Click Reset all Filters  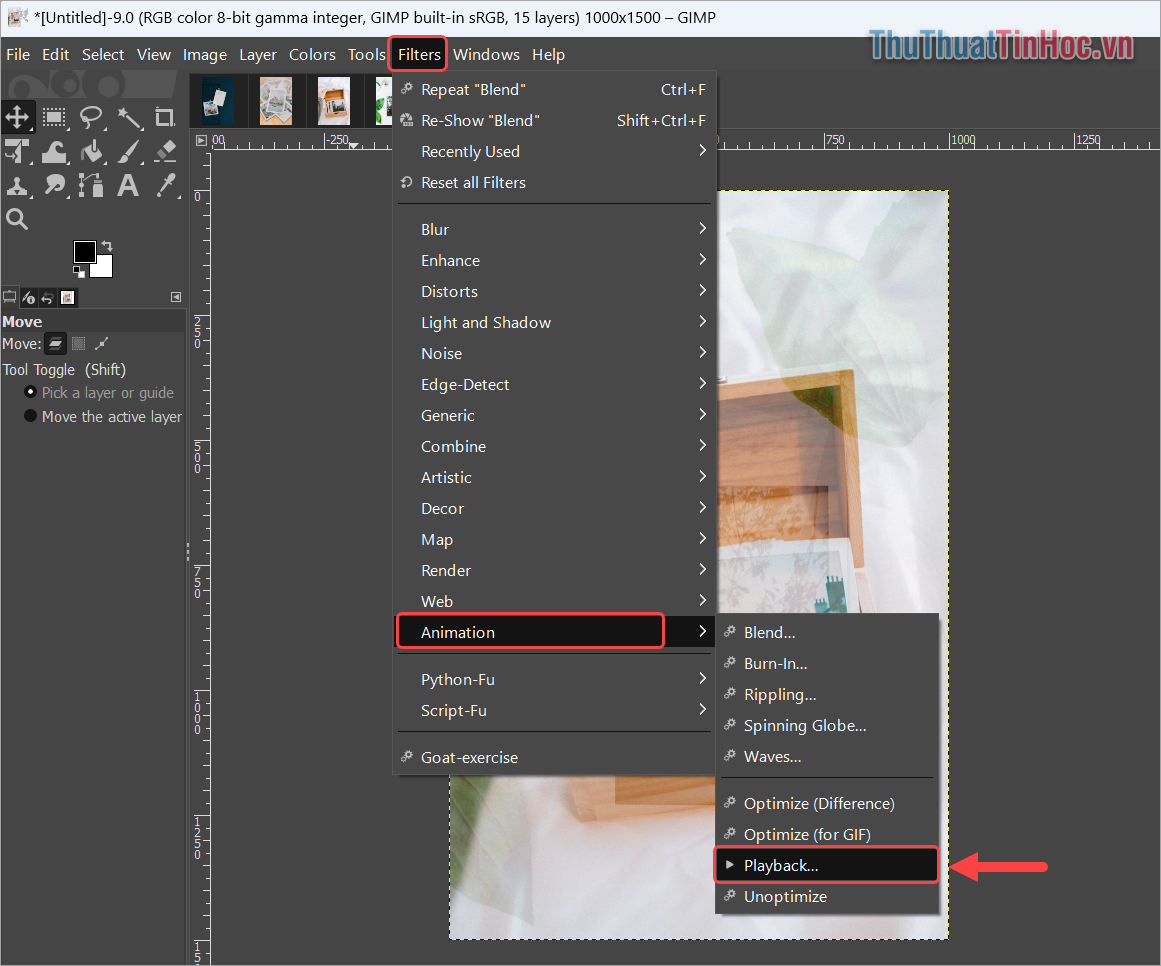point(554,183)
